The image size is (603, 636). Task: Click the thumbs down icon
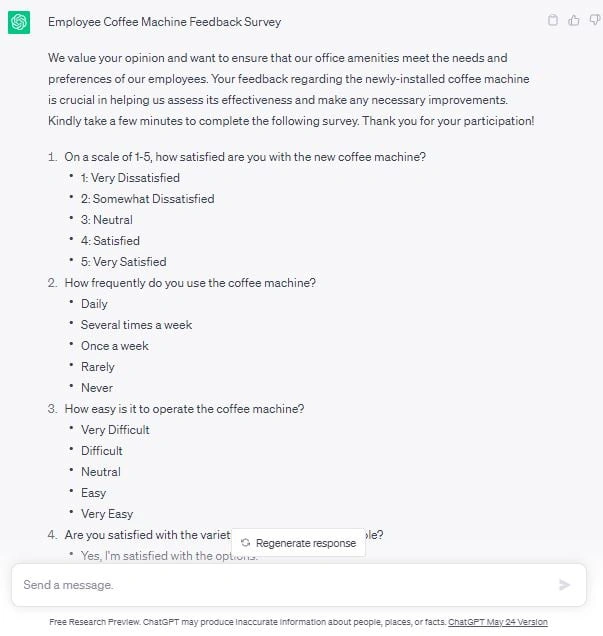click(592, 20)
